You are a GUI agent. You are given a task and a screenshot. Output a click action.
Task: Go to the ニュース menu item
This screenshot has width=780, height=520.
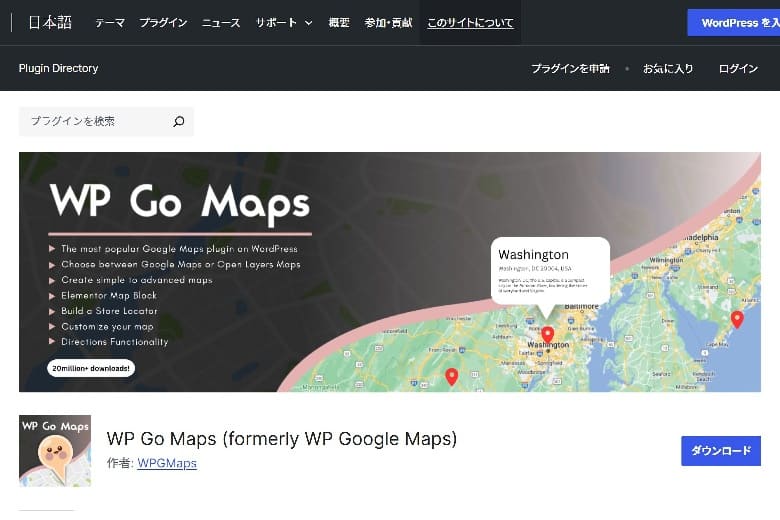click(221, 23)
